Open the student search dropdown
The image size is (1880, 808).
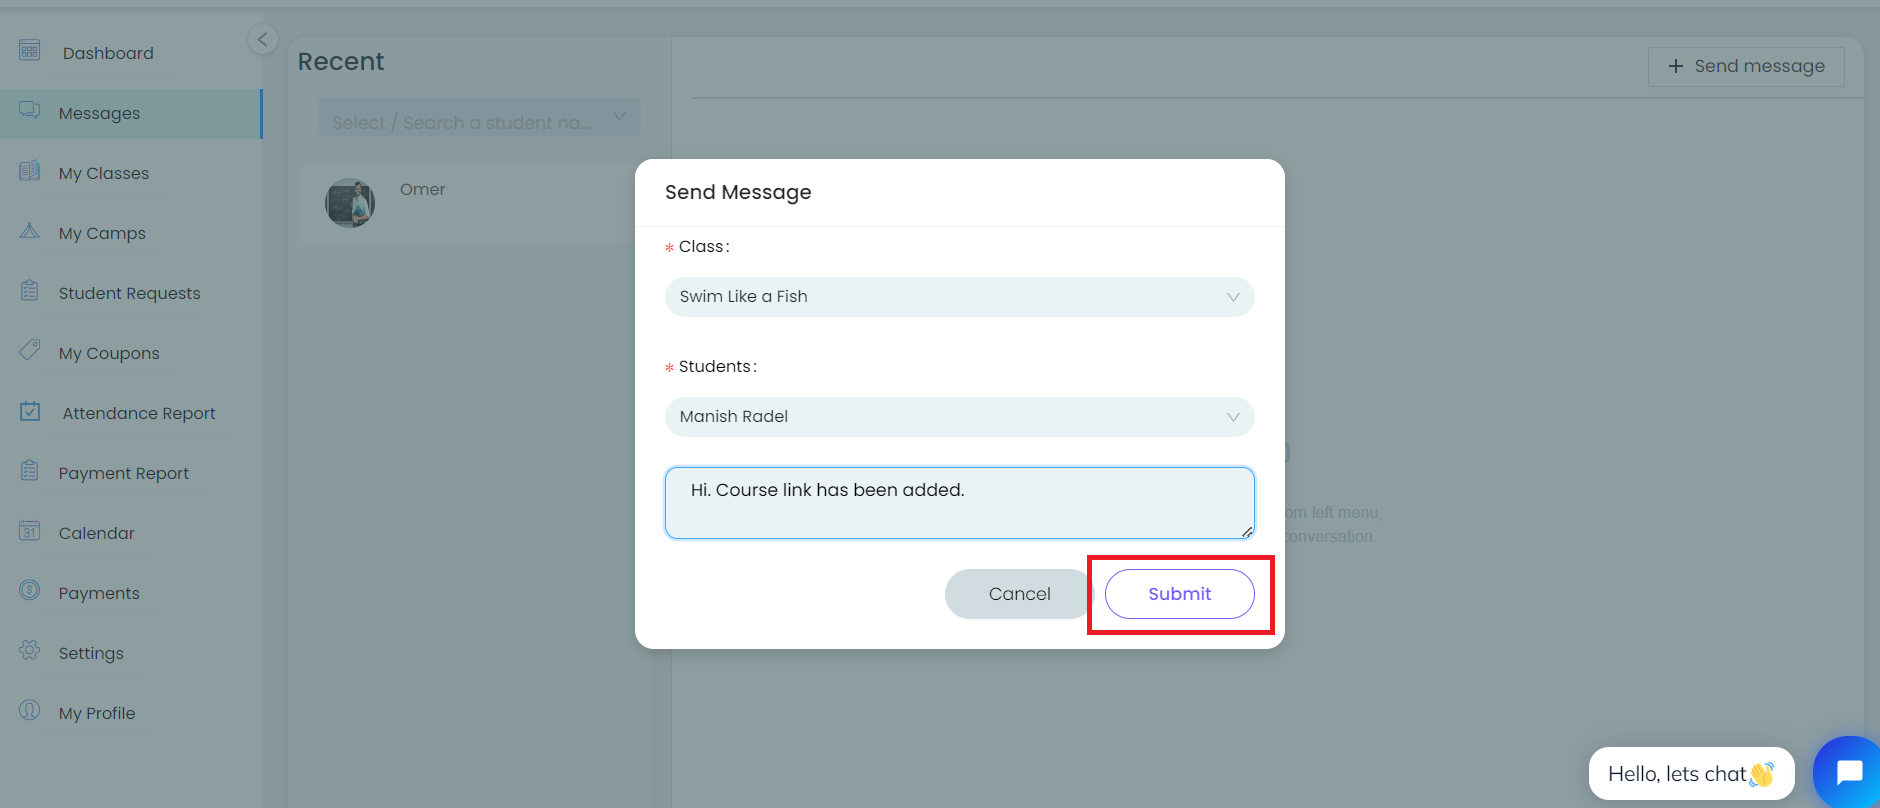point(479,118)
